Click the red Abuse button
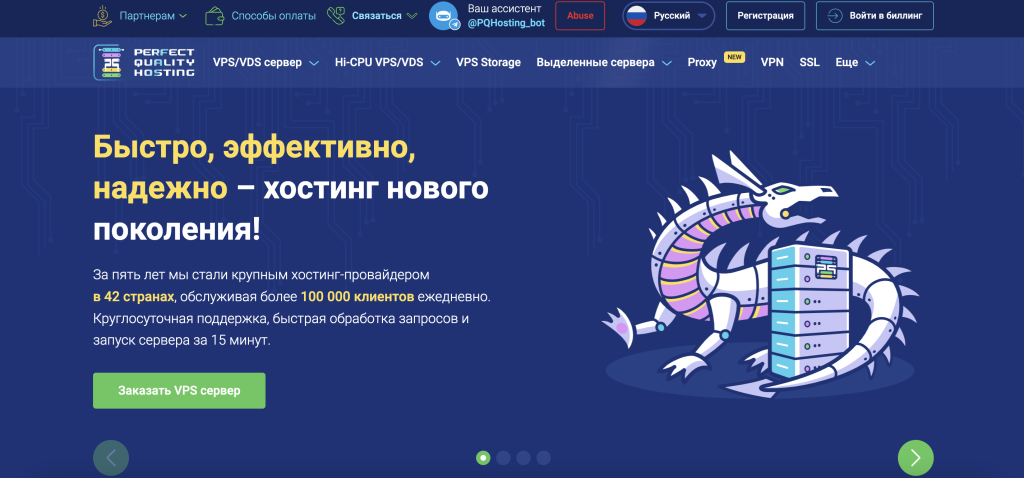The height and width of the screenshot is (478, 1024). [x=580, y=16]
